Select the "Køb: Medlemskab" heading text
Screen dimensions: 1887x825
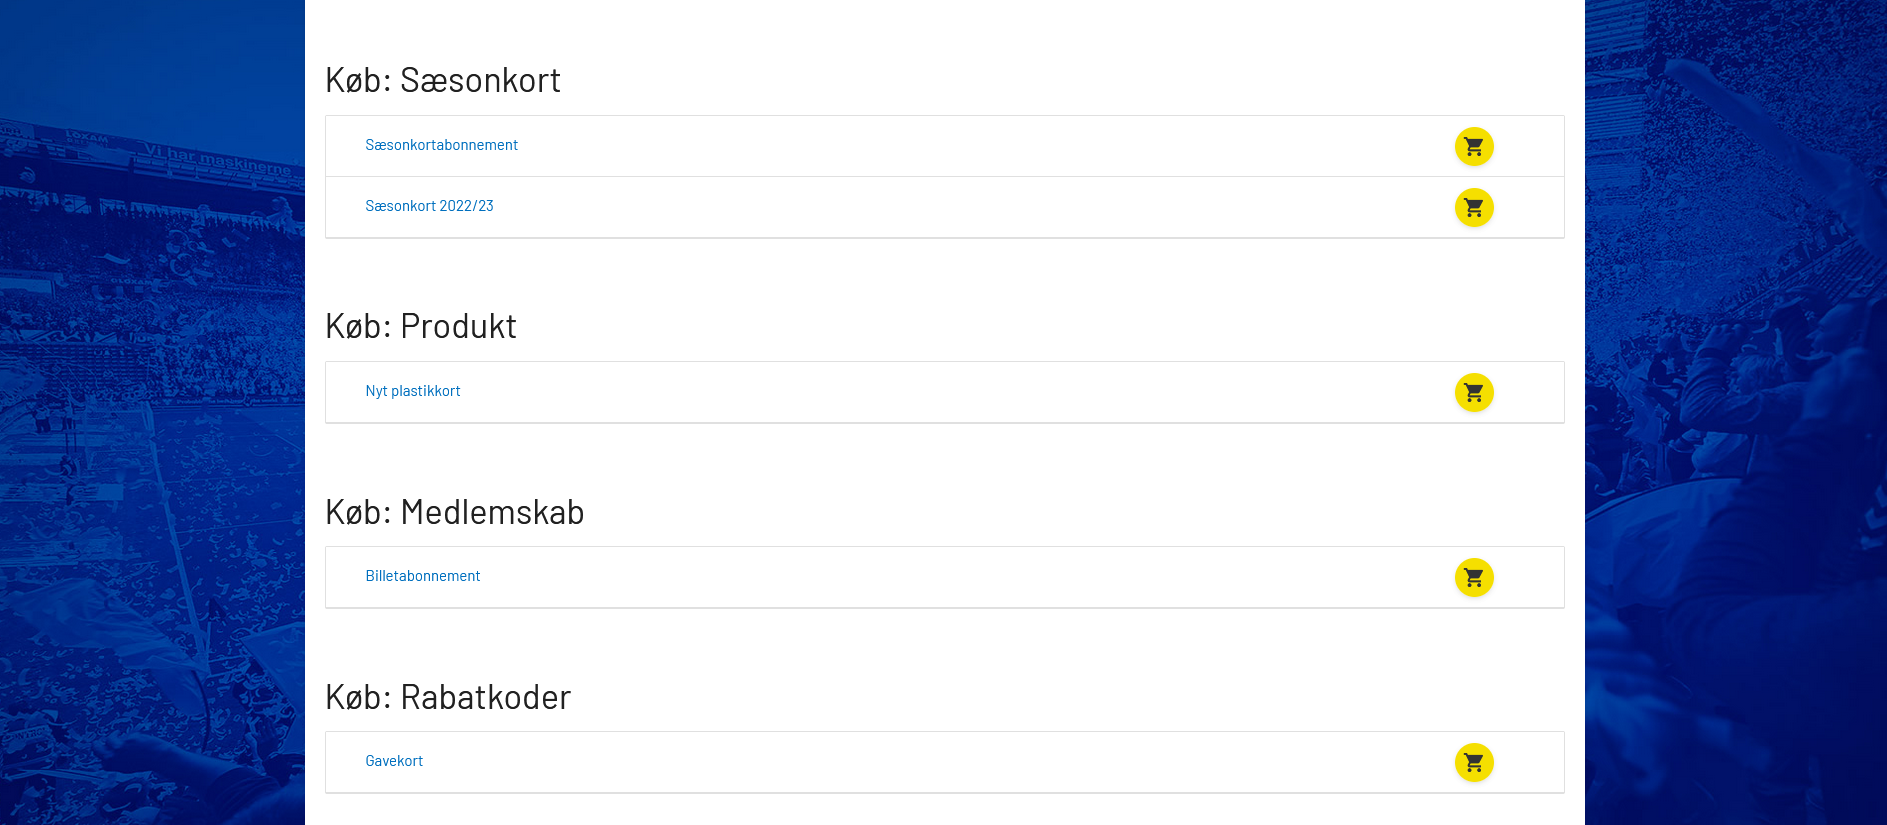point(454,512)
